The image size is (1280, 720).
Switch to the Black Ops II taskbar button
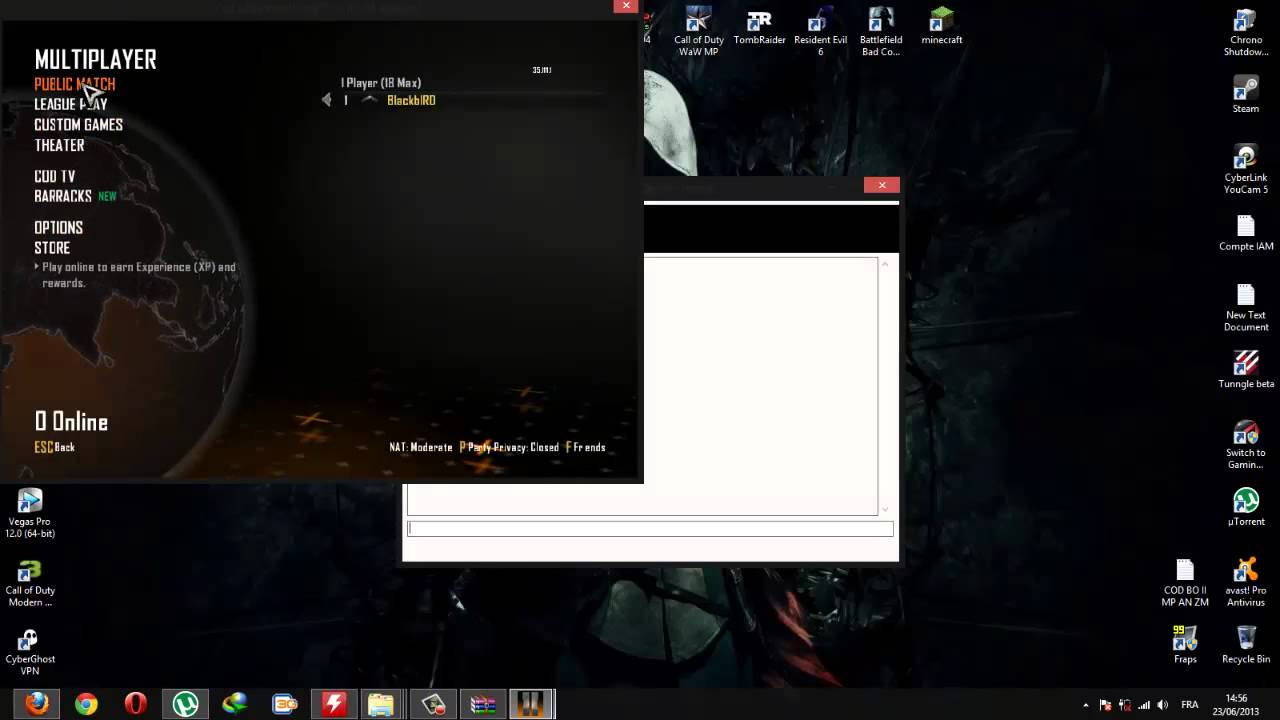click(x=531, y=704)
